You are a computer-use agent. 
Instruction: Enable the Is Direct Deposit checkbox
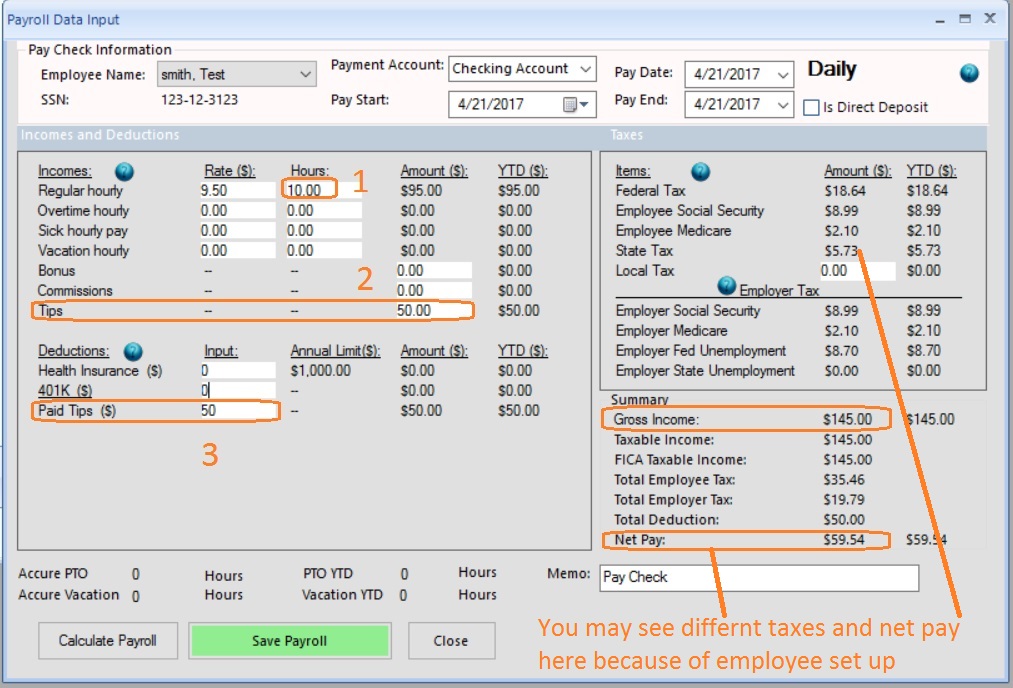[x=811, y=107]
